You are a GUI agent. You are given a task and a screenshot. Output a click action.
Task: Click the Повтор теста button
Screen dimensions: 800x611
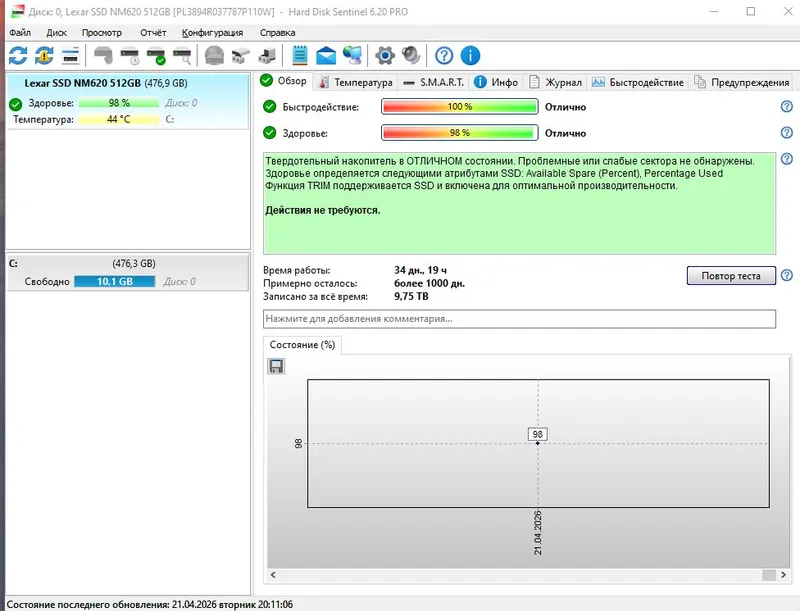pos(731,275)
